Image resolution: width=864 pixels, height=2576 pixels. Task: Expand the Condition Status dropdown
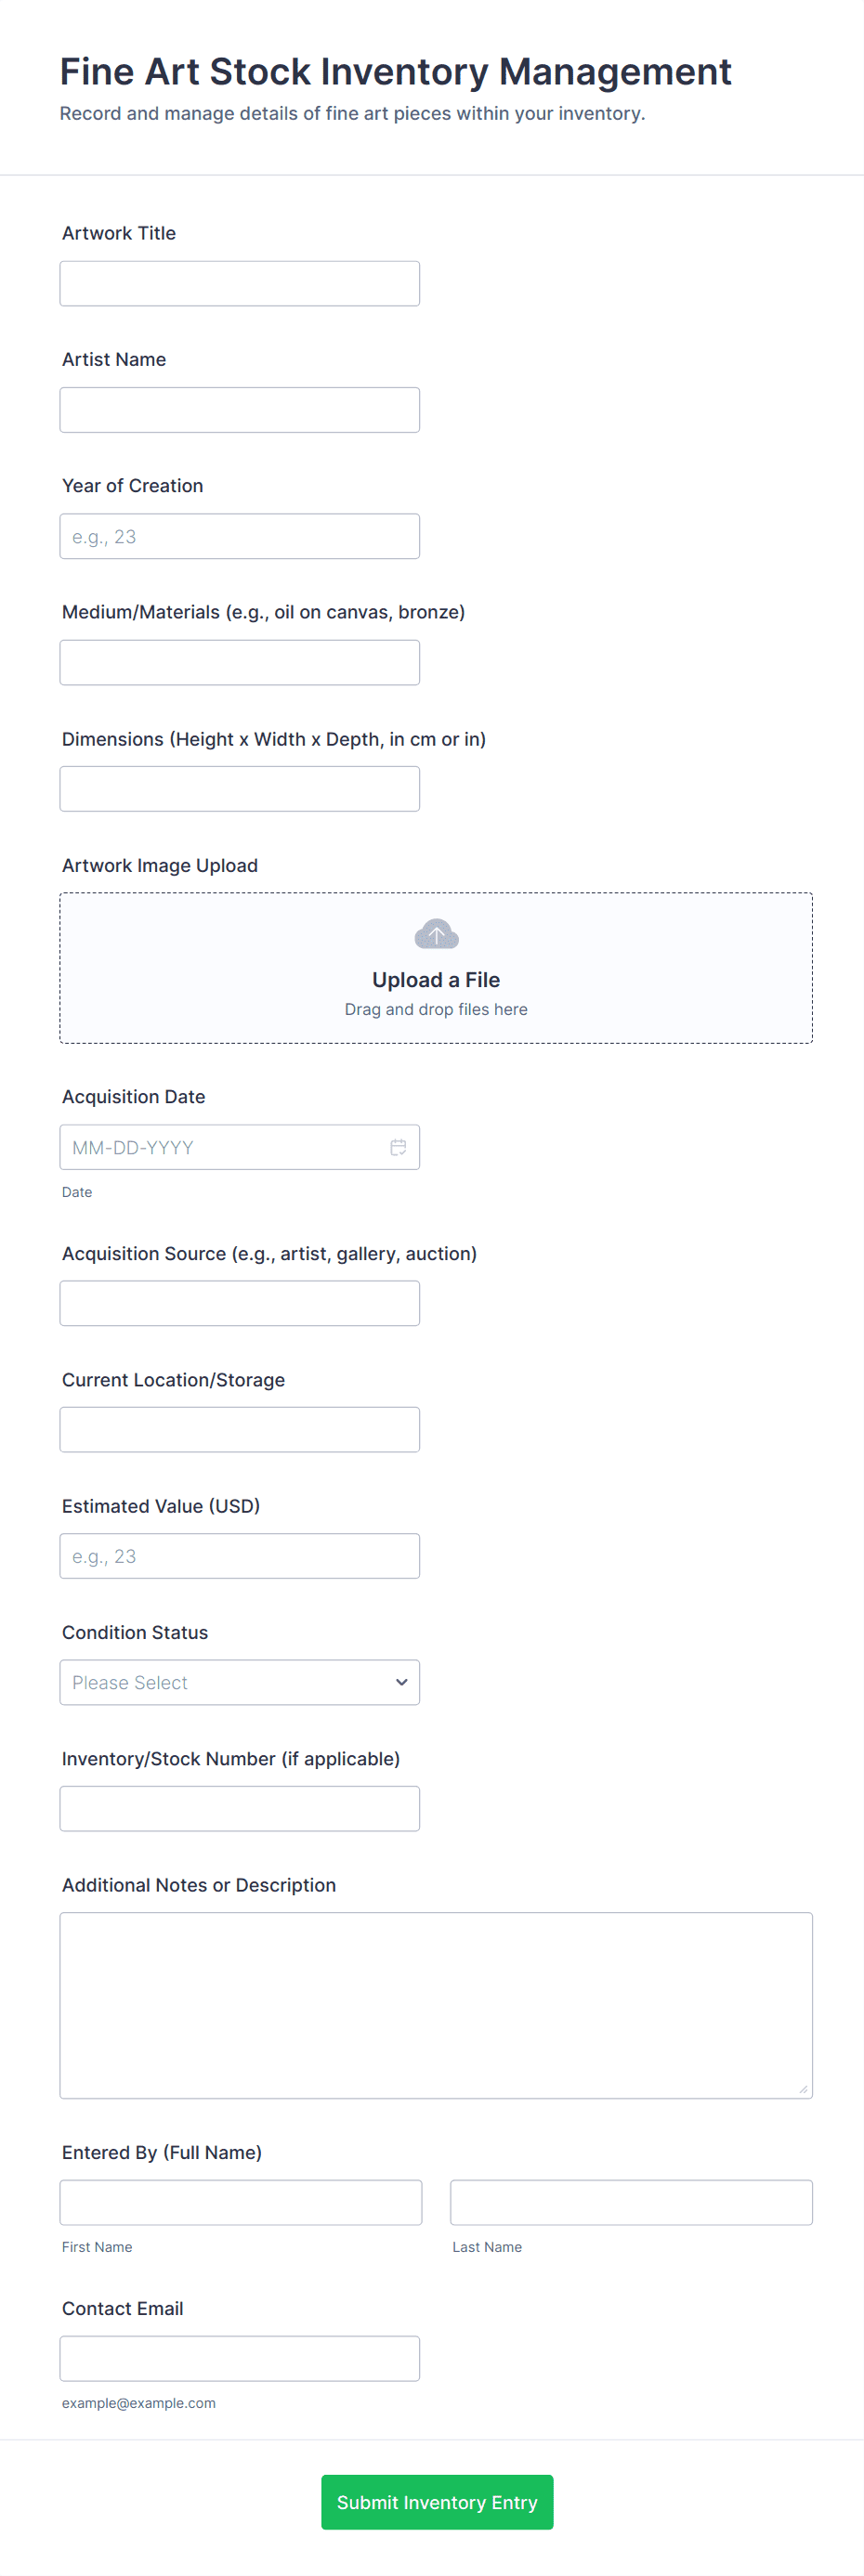tap(239, 1682)
